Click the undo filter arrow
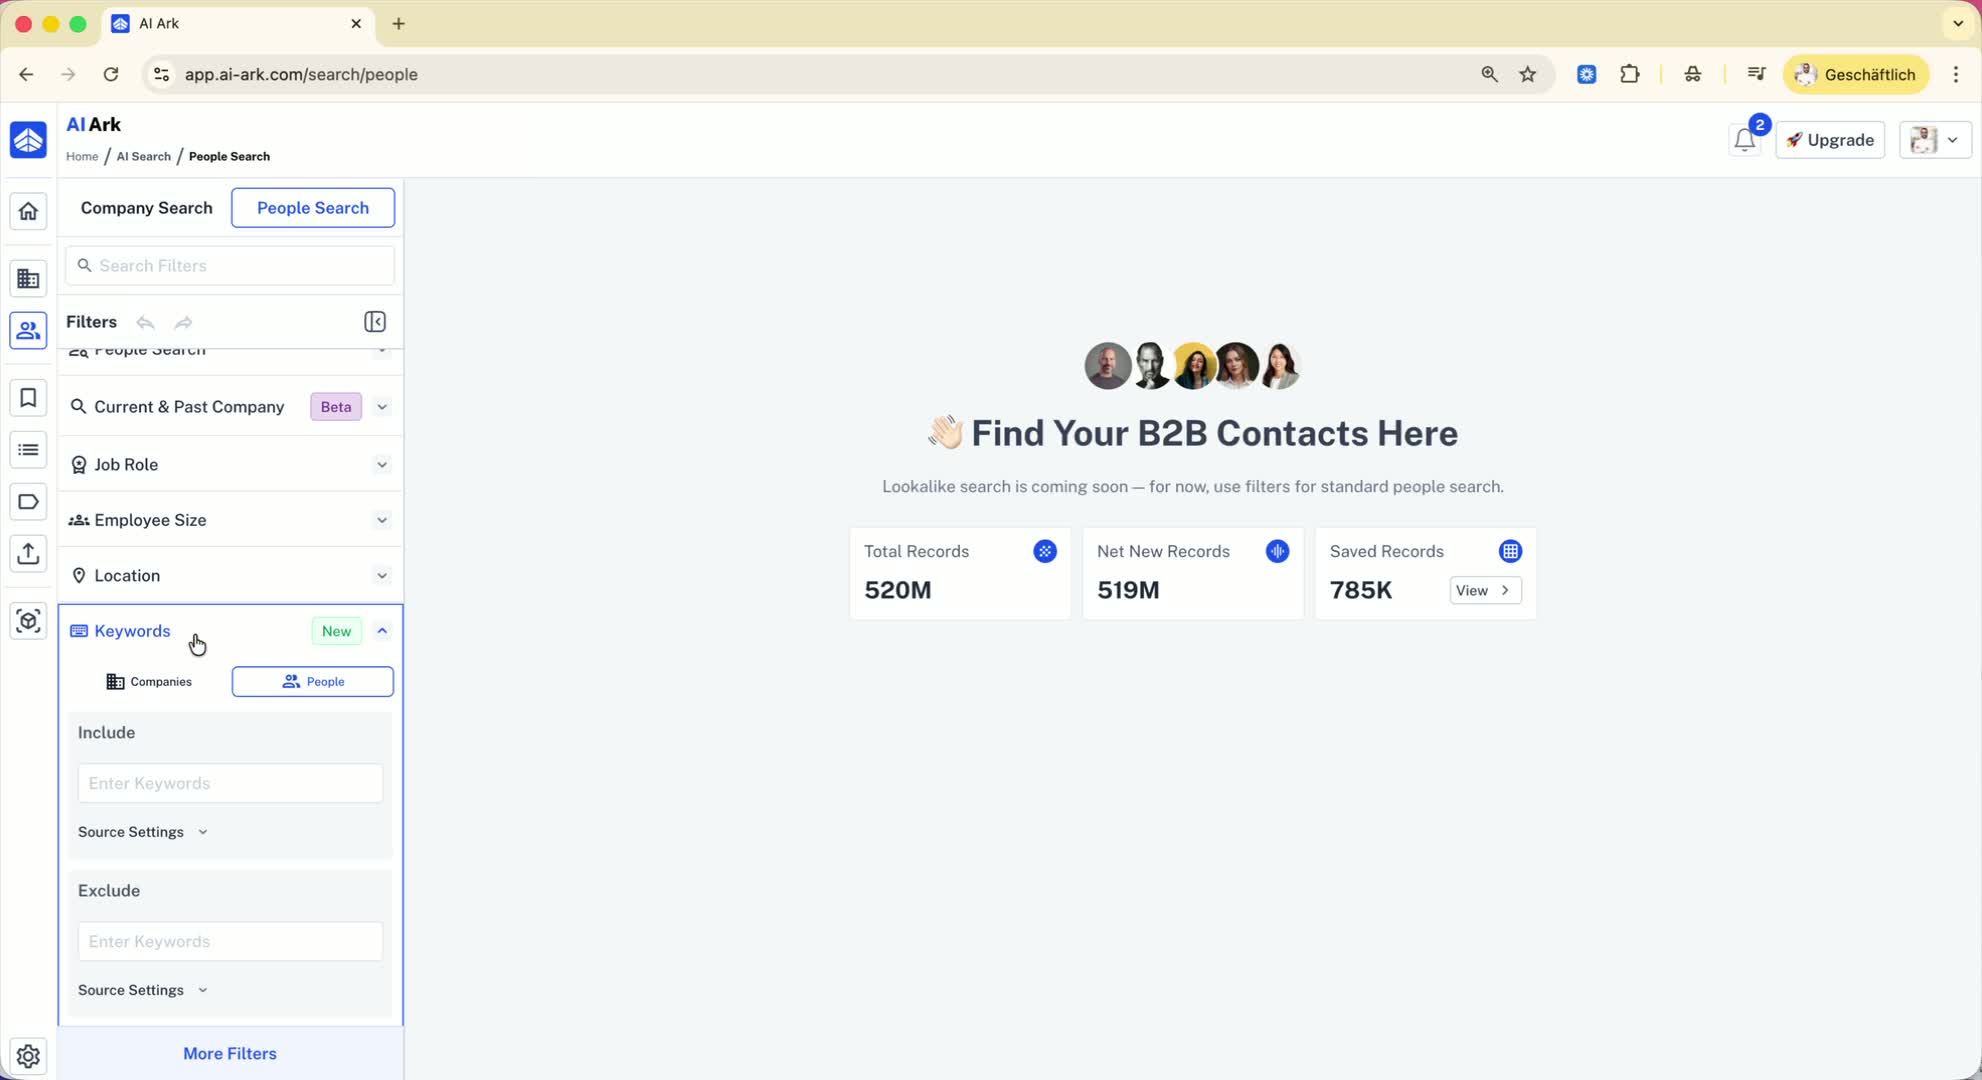Image resolution: width=1982 pixels, height=1080 pixels. pyautogui.click(x=146, y=322)
